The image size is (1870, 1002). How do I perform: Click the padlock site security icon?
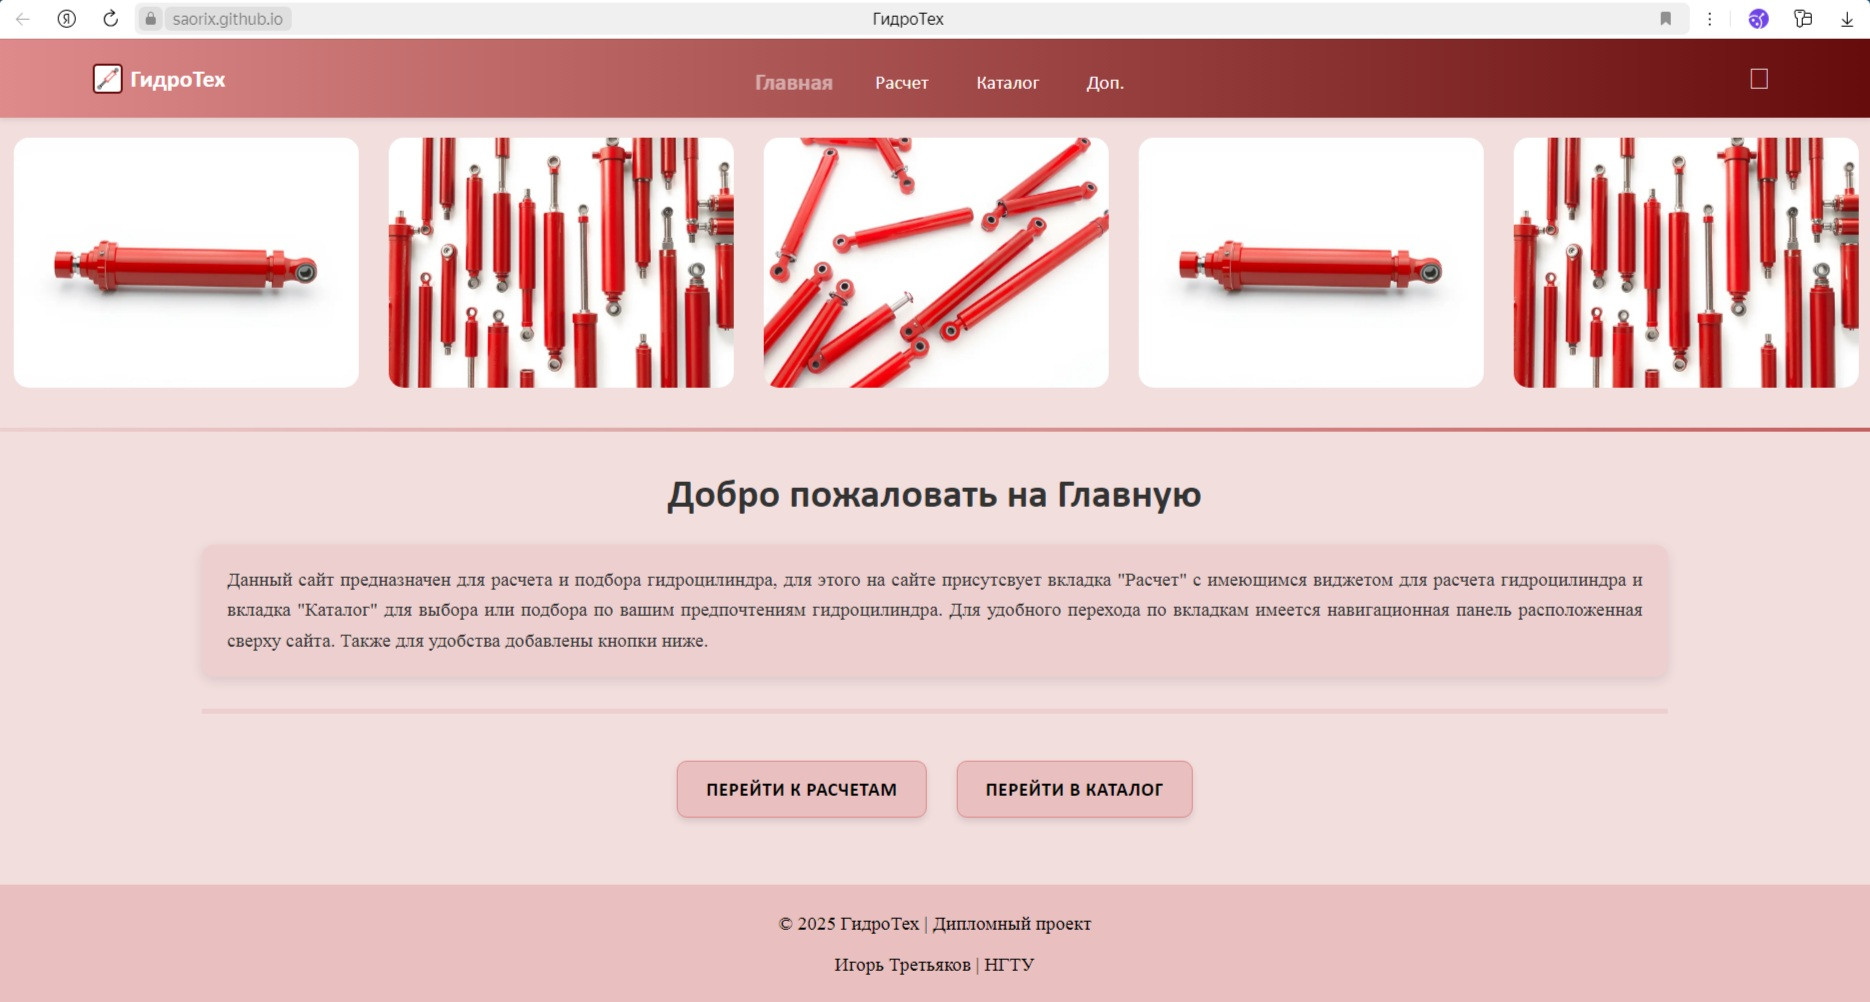coord(151,19)
